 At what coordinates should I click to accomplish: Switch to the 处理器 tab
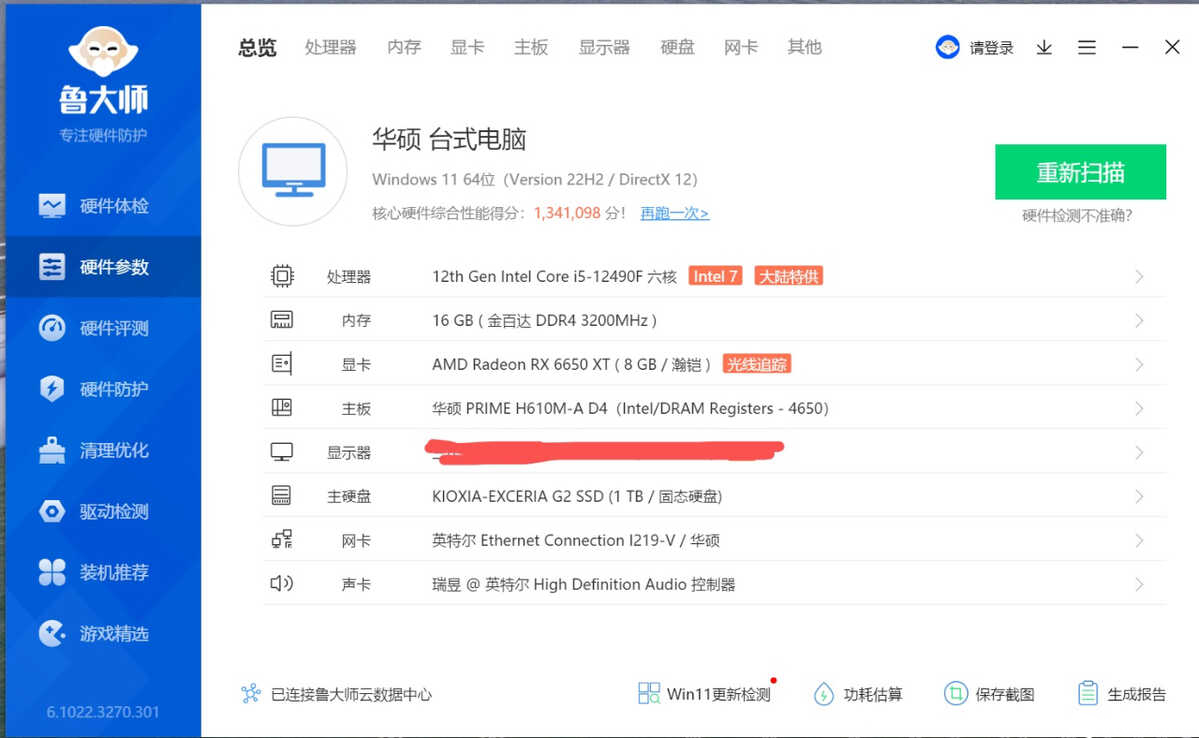(330, 47)
